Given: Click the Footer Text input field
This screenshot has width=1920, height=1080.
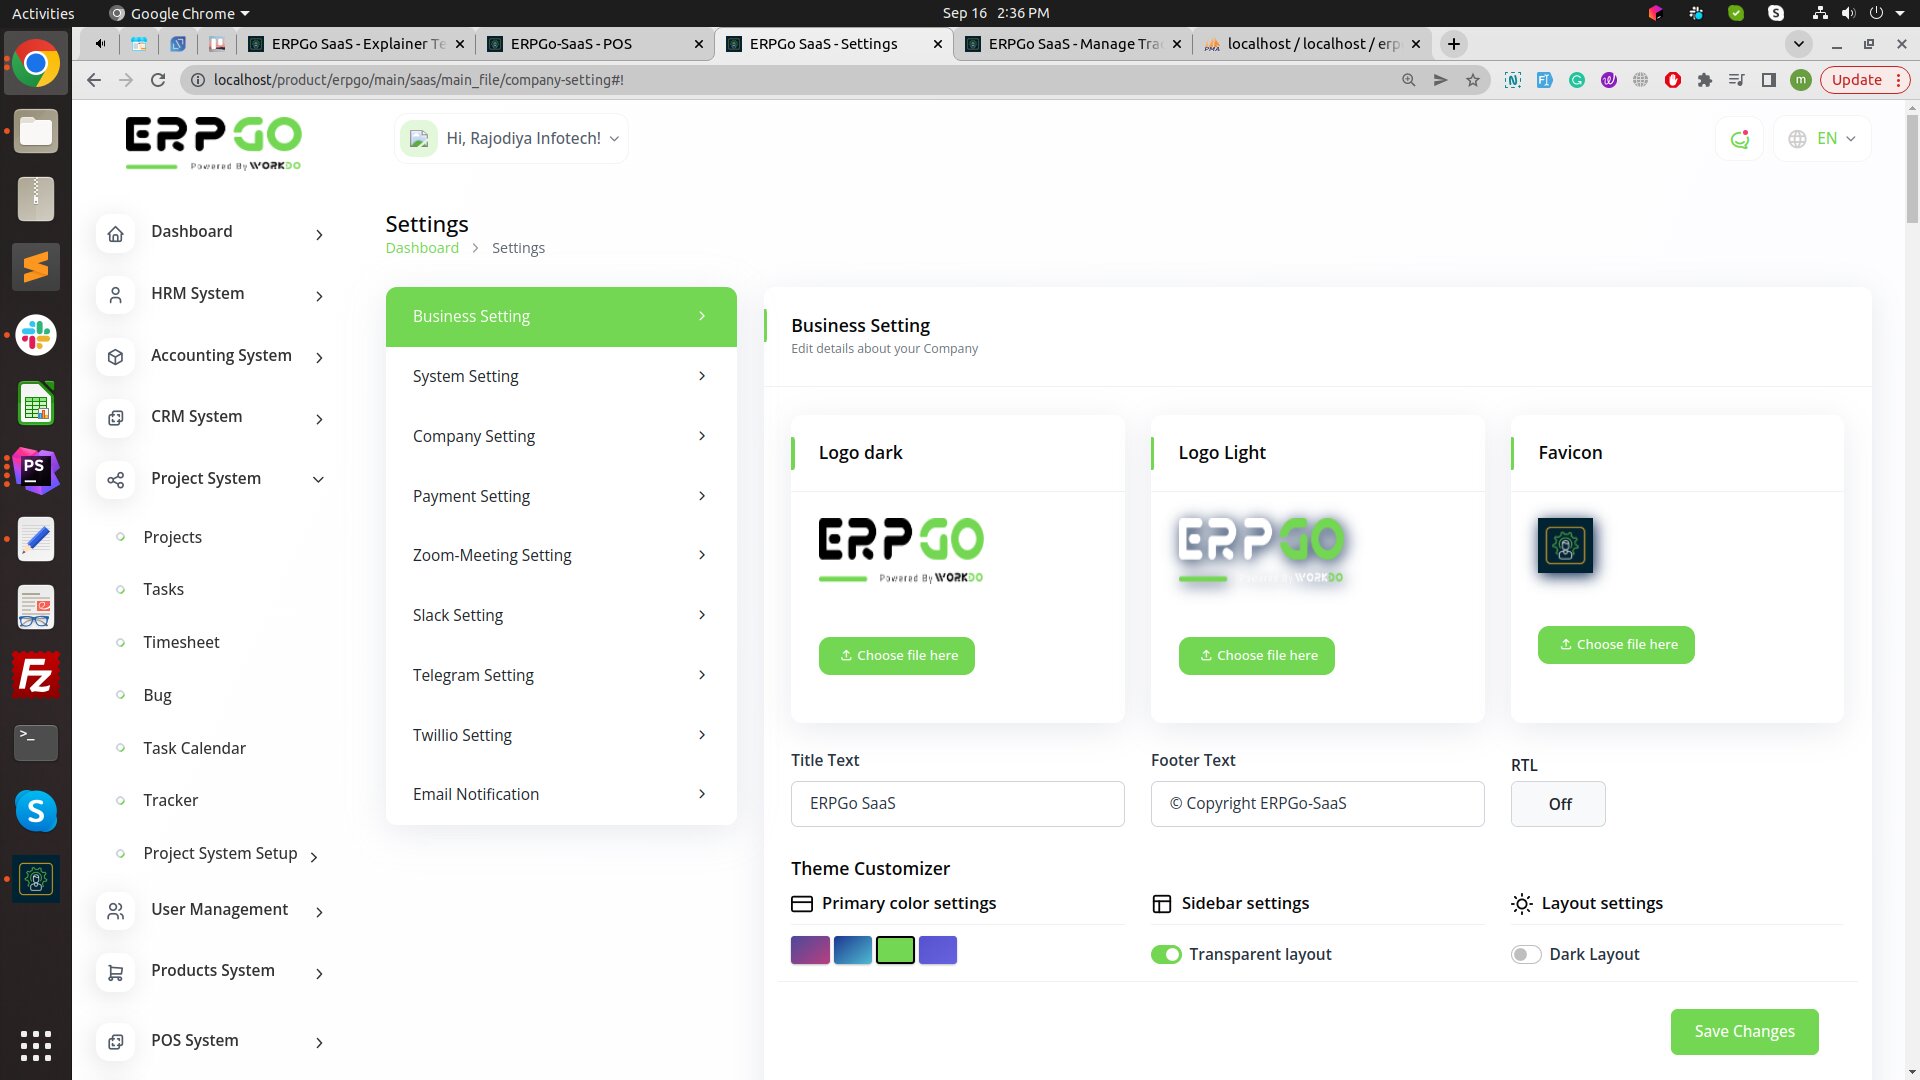Looking at the screenshot, I should pos(1317,804).
